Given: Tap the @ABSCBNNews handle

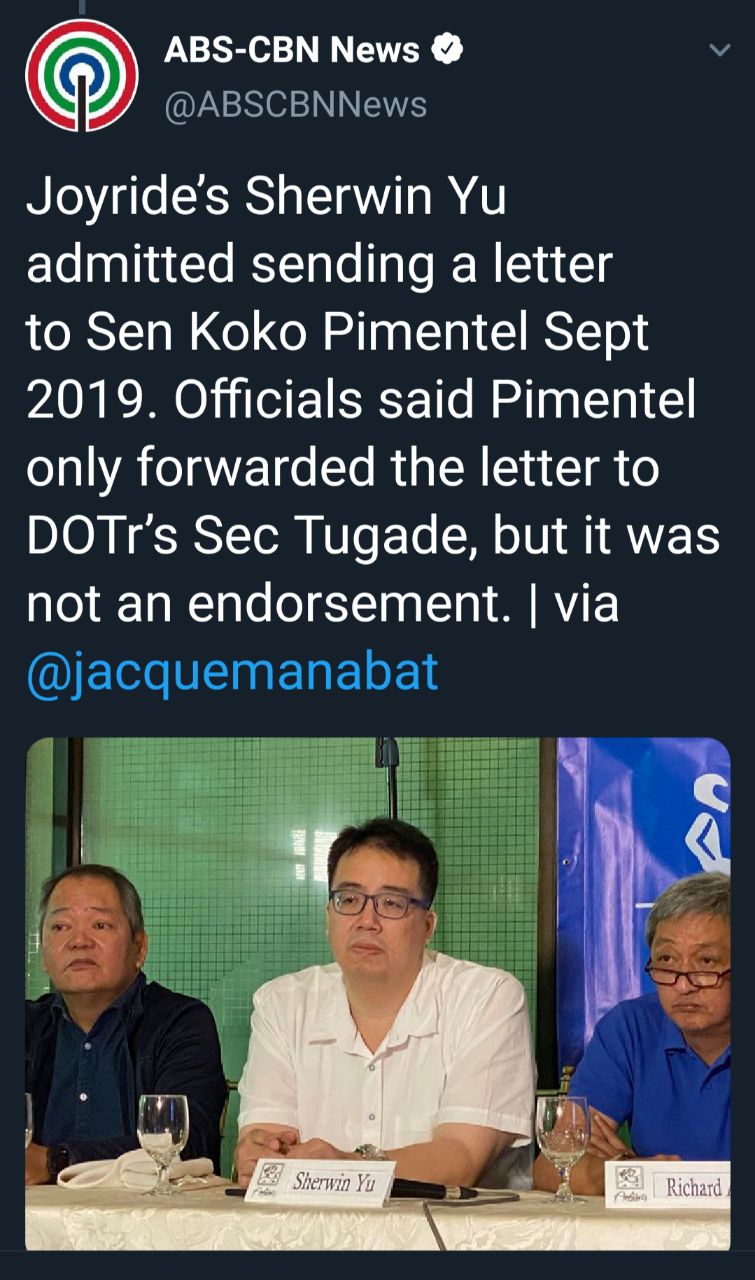Looking at the screenshot, I should coord(295,104).
